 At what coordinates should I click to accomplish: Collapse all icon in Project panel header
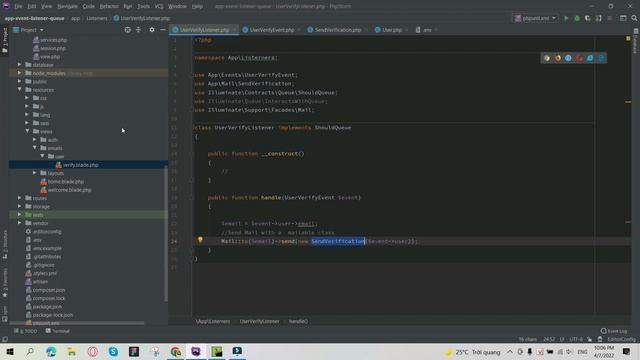[138, 30]
